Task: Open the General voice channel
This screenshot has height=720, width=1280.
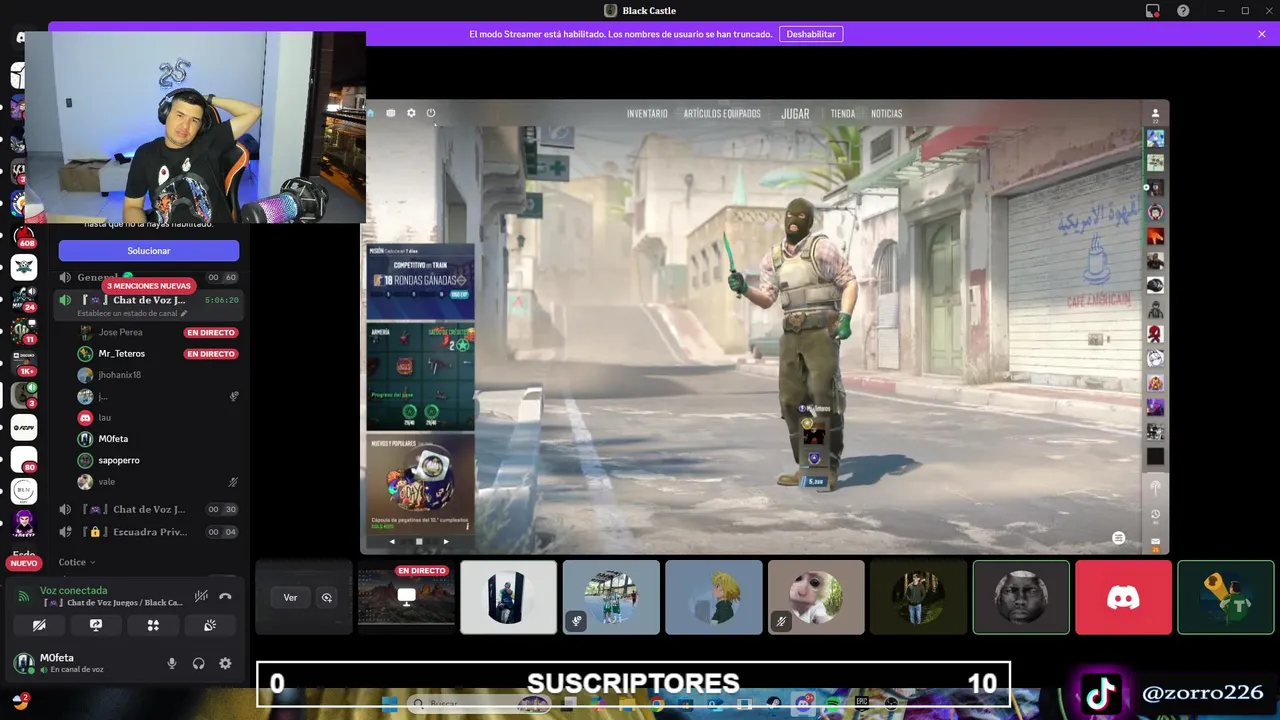Action: [x=148, y=277]
